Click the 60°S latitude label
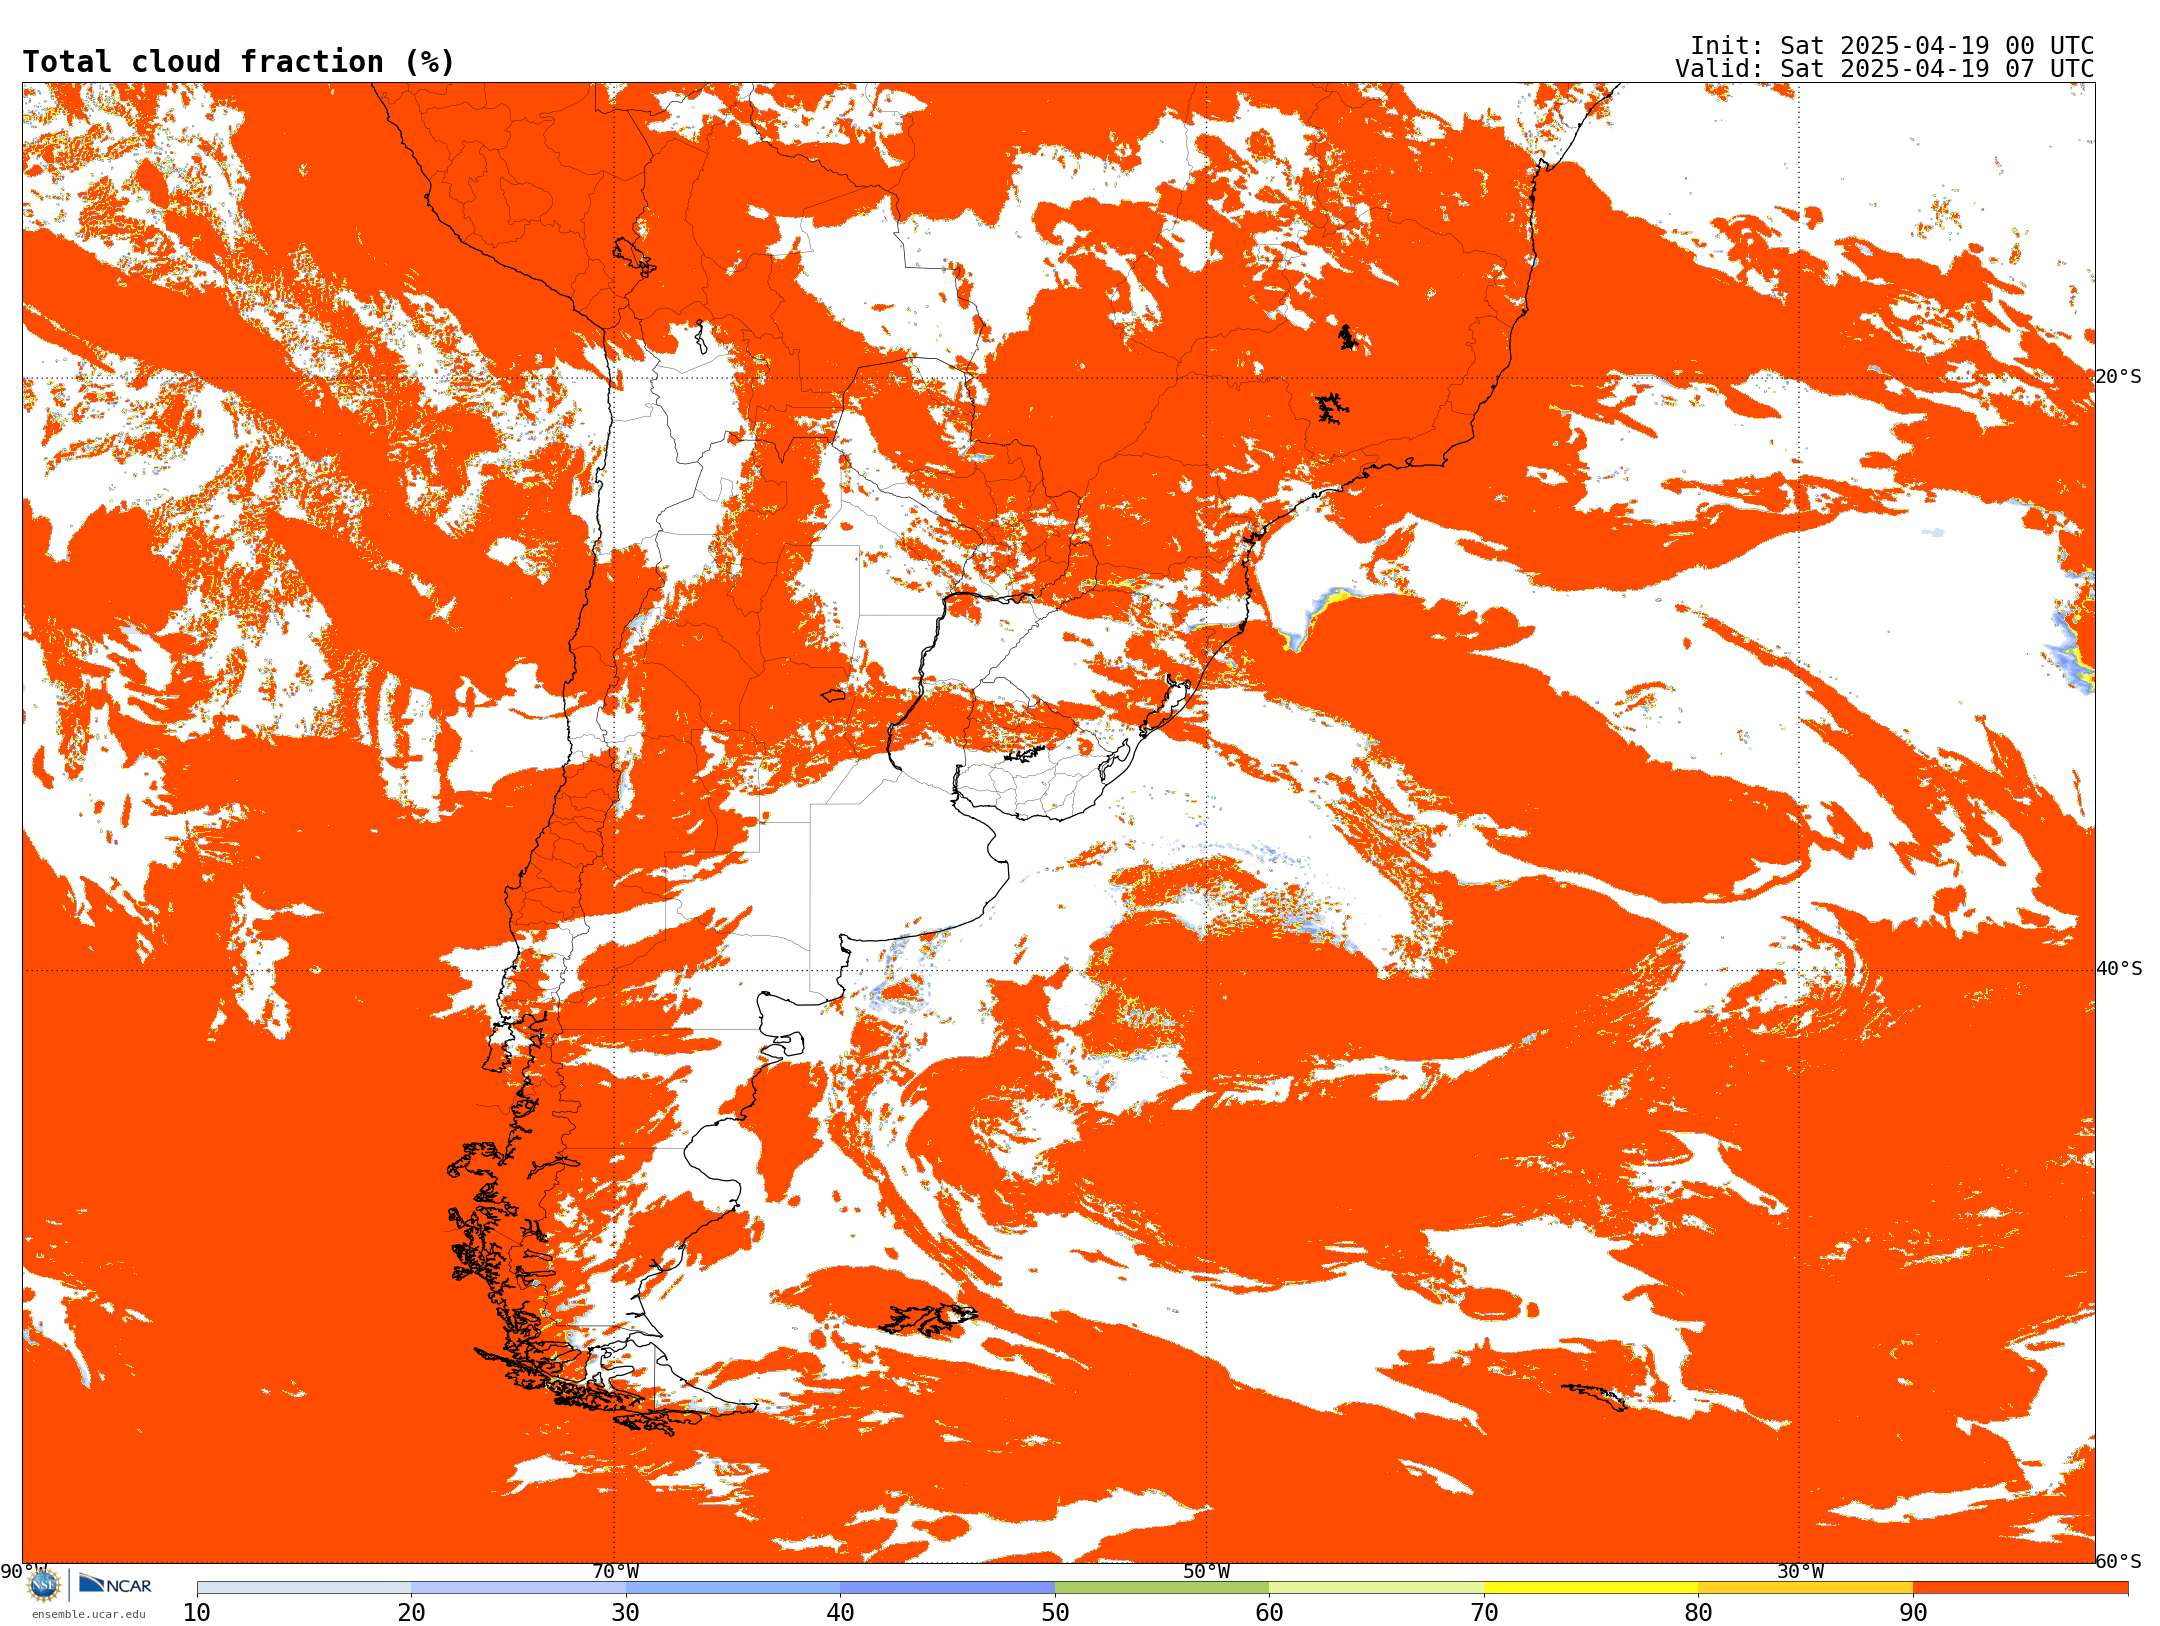Viewport: 2160px width, 1626px height. (2119, 1561)
